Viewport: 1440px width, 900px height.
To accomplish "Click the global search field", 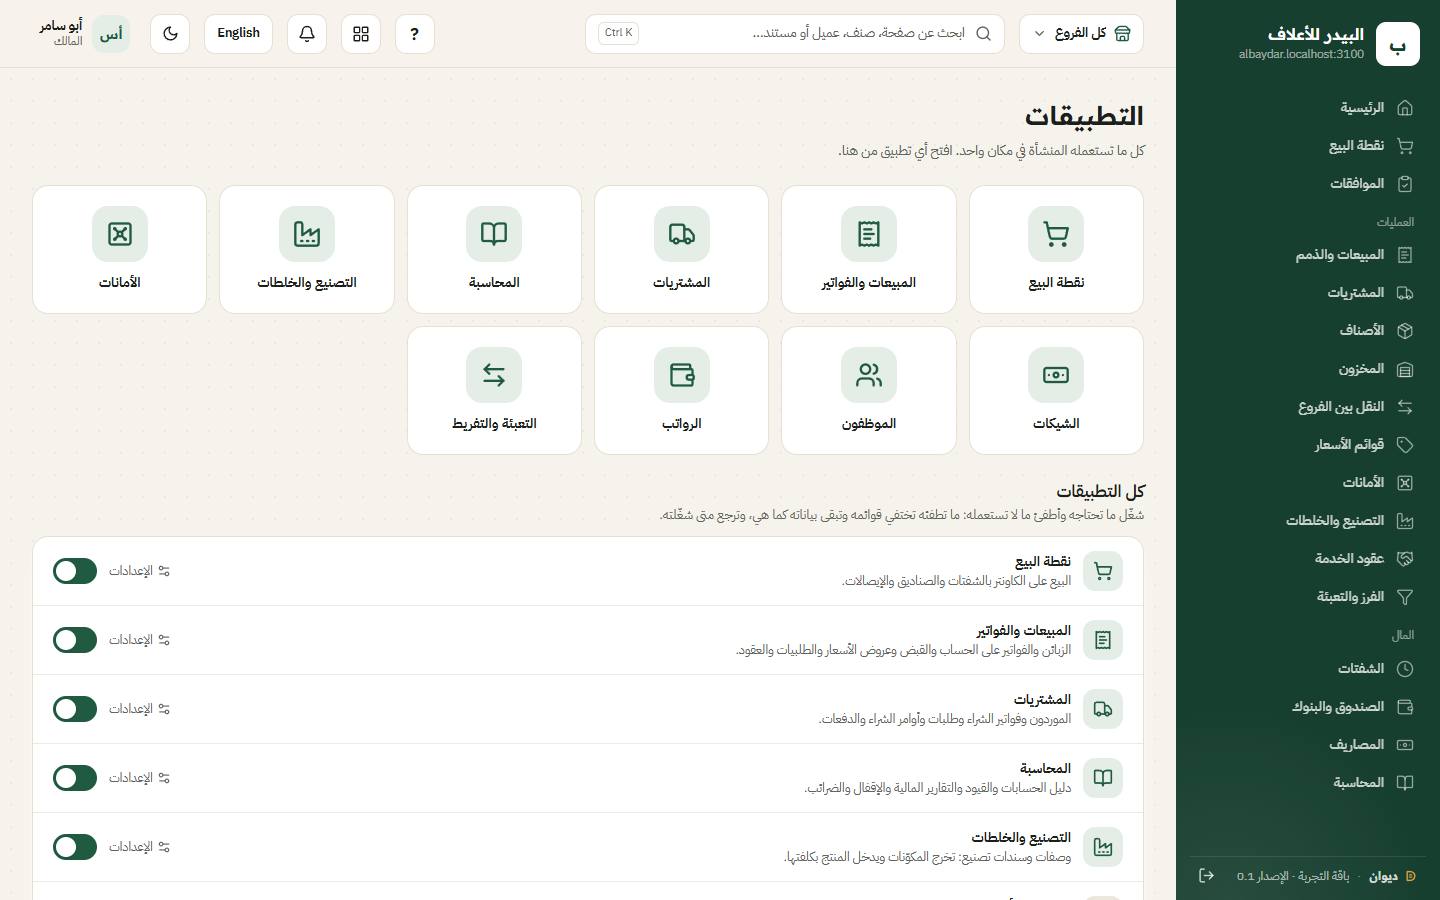I will (795, 34).
